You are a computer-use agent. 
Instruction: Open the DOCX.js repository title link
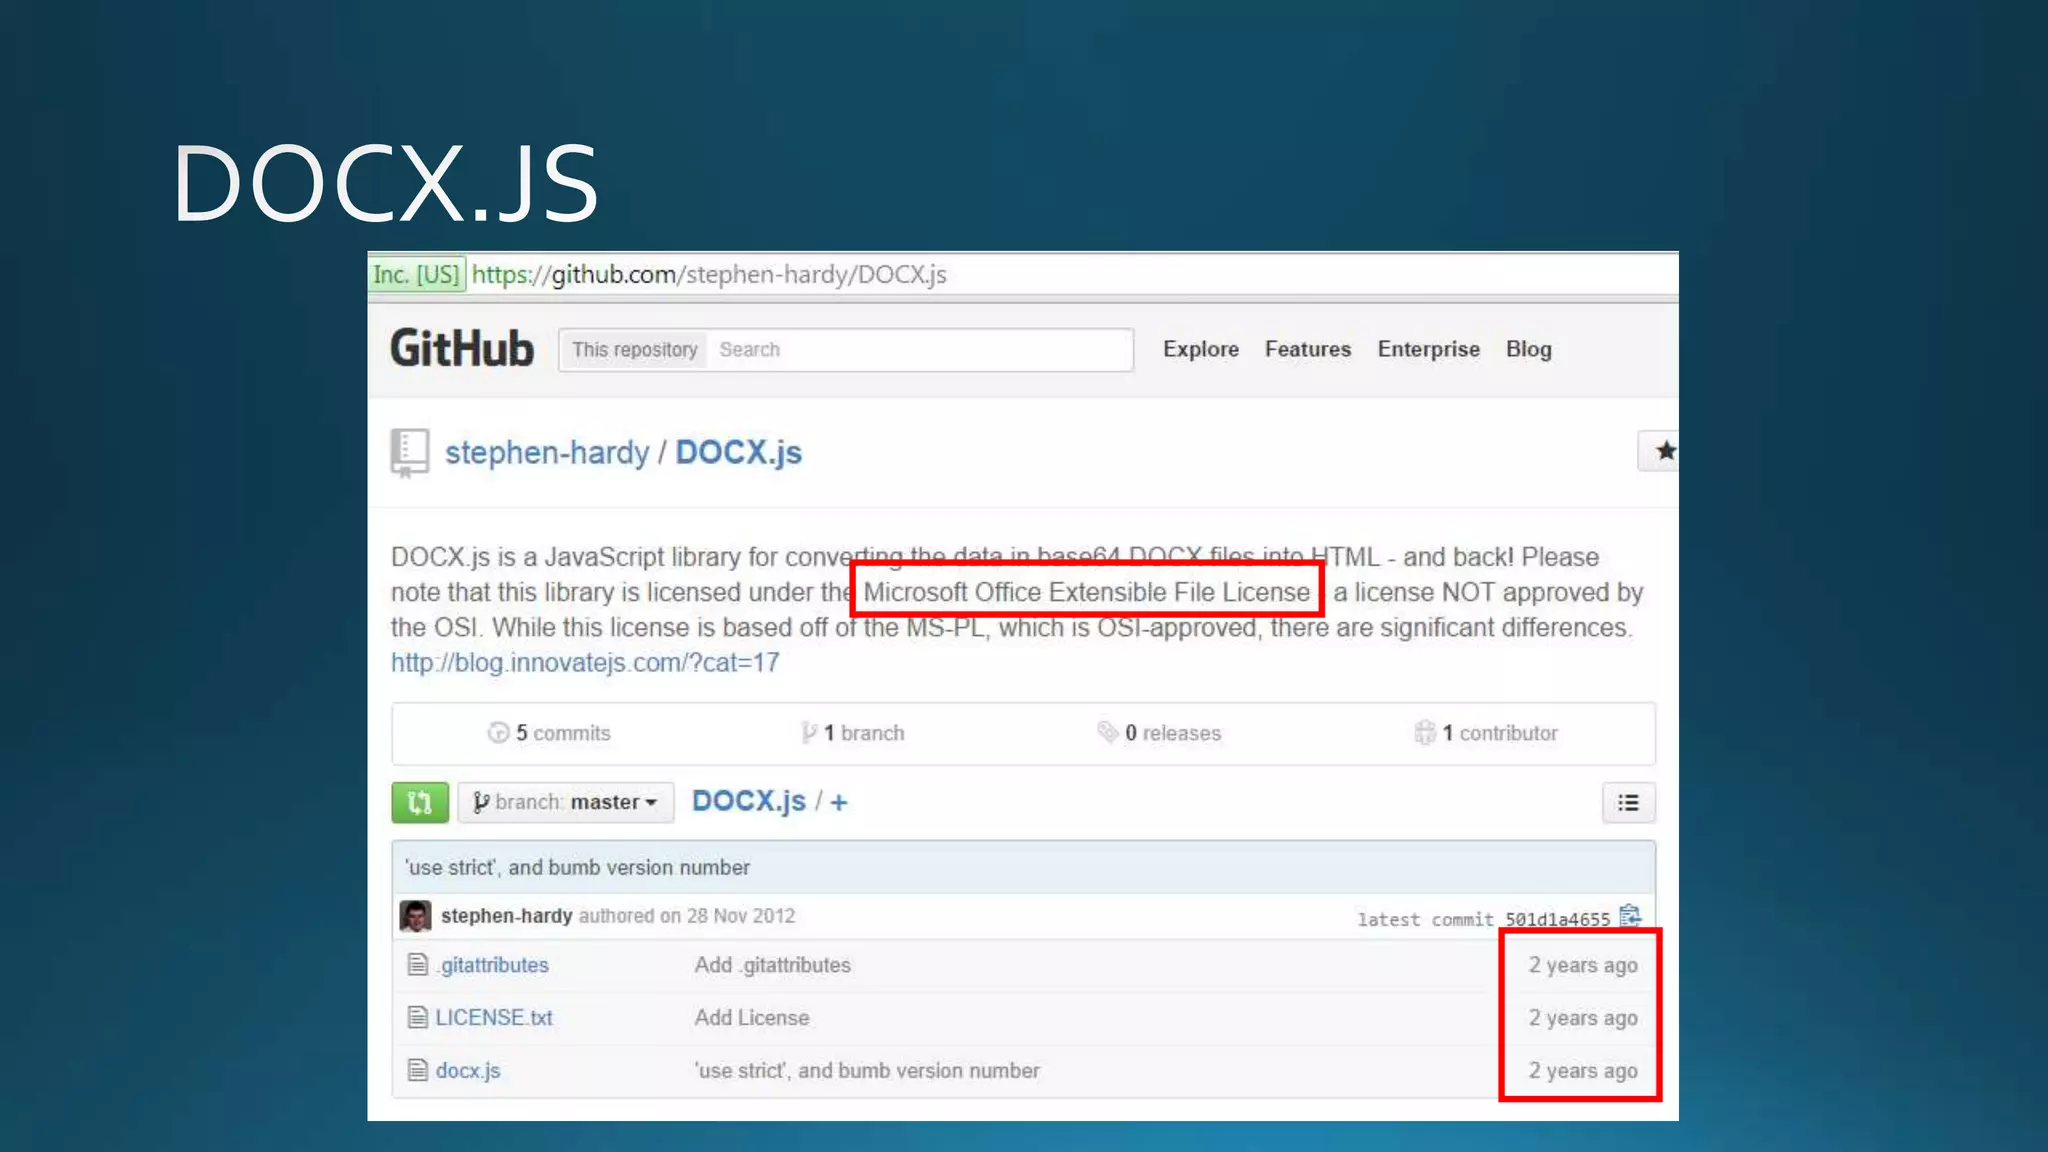738,453
